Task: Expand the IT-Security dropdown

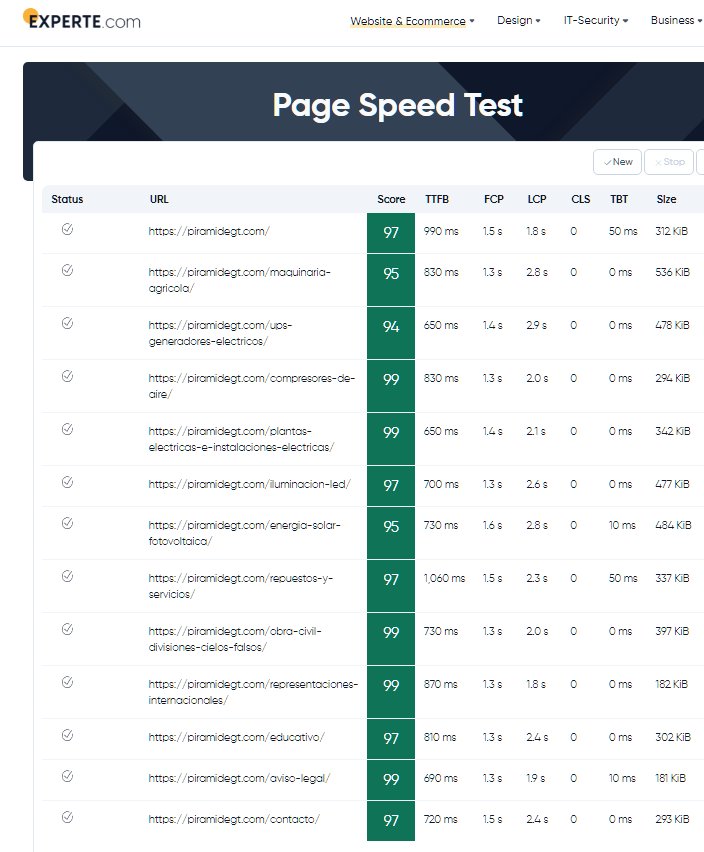Action: [596, 21]
